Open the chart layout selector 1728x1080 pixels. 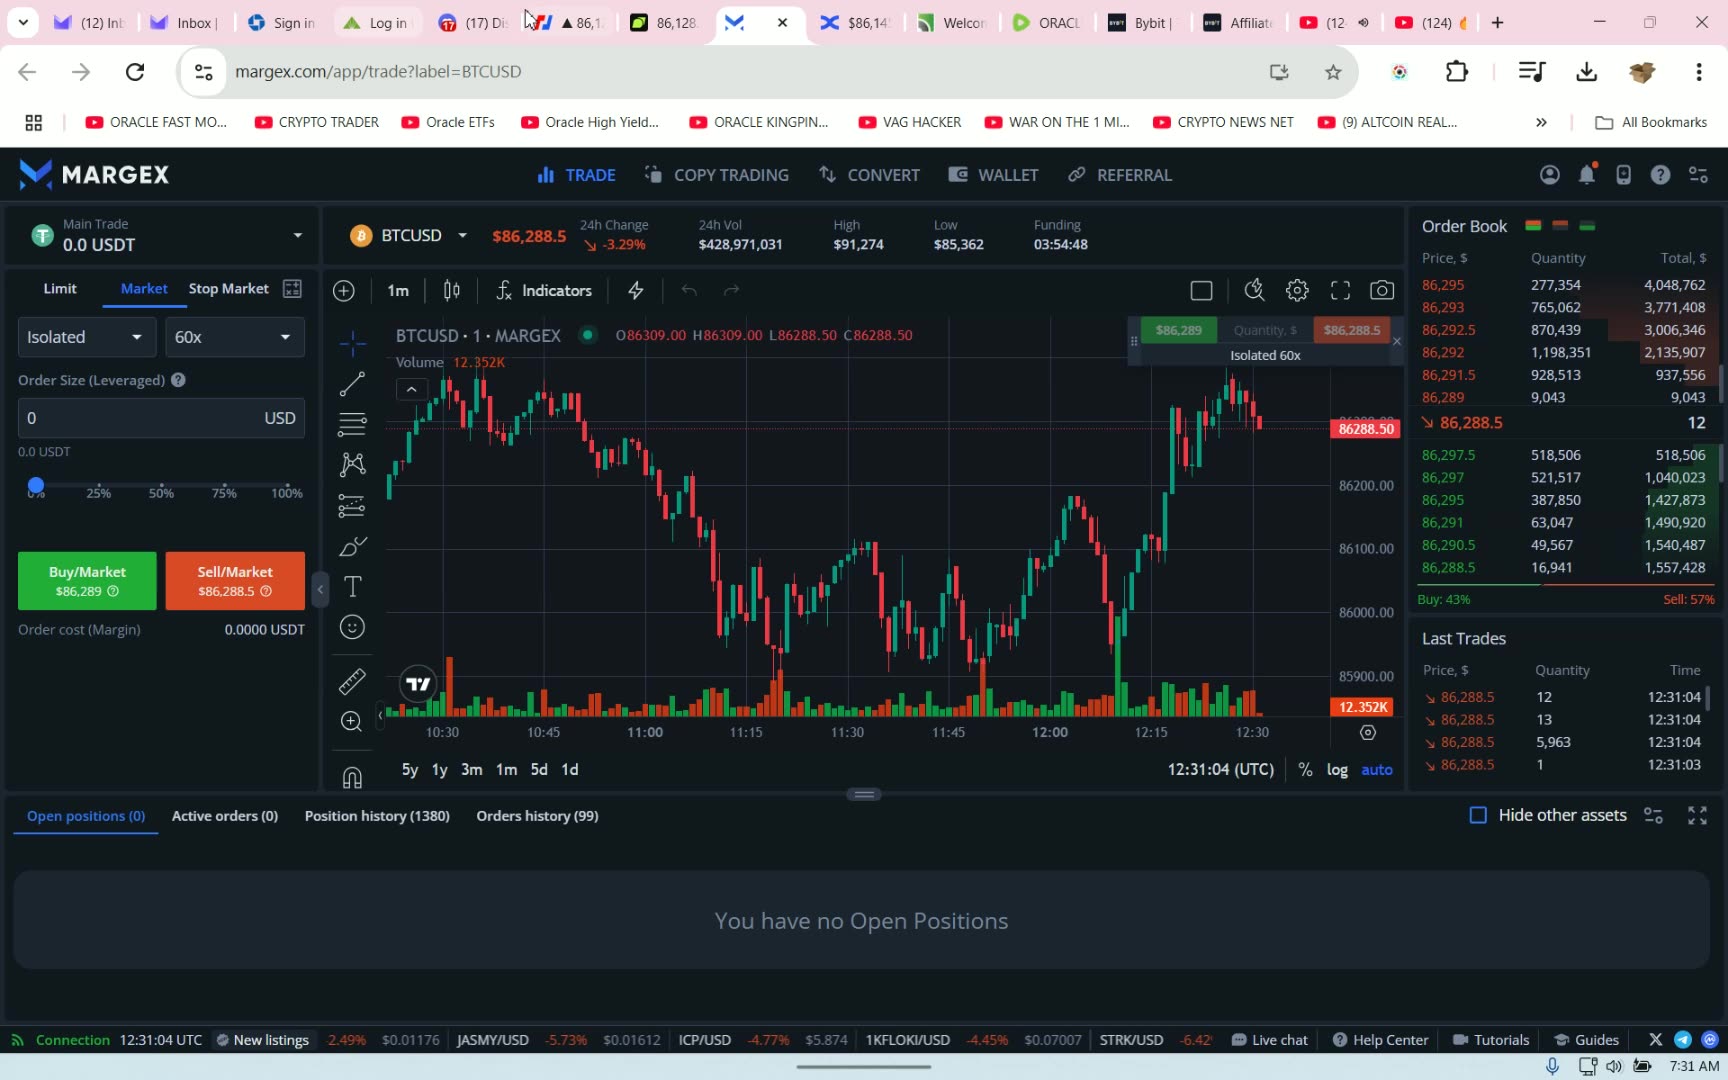click(1202, 291)
